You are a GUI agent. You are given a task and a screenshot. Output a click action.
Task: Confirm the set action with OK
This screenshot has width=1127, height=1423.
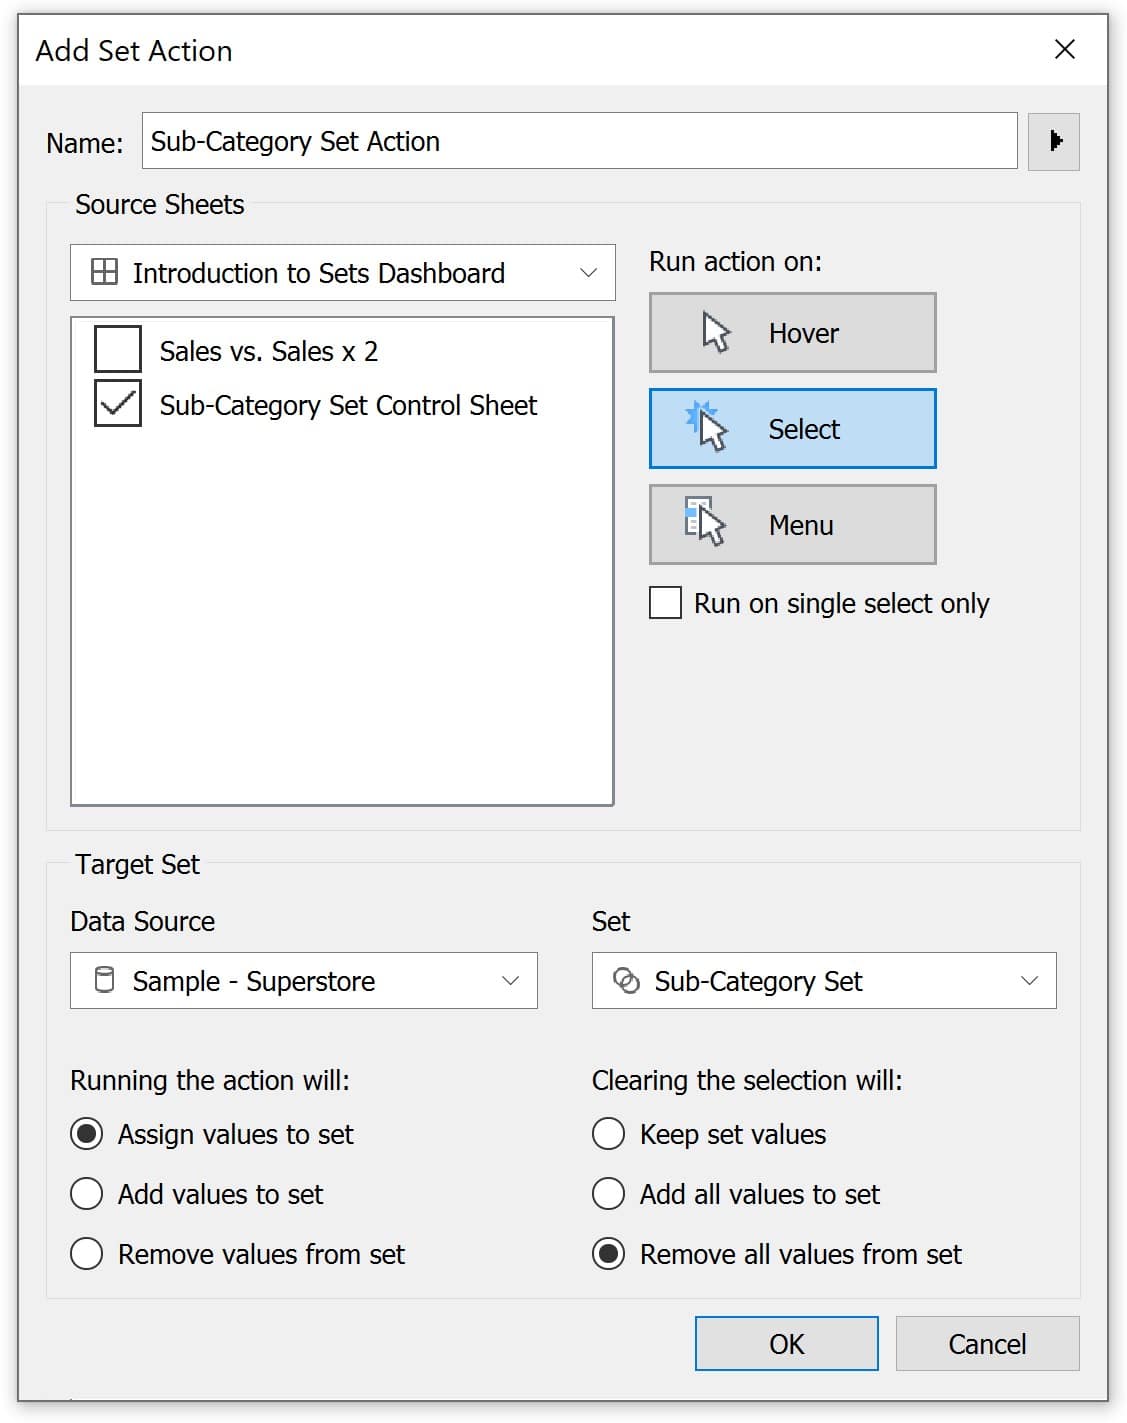[x=787, y=1343]
